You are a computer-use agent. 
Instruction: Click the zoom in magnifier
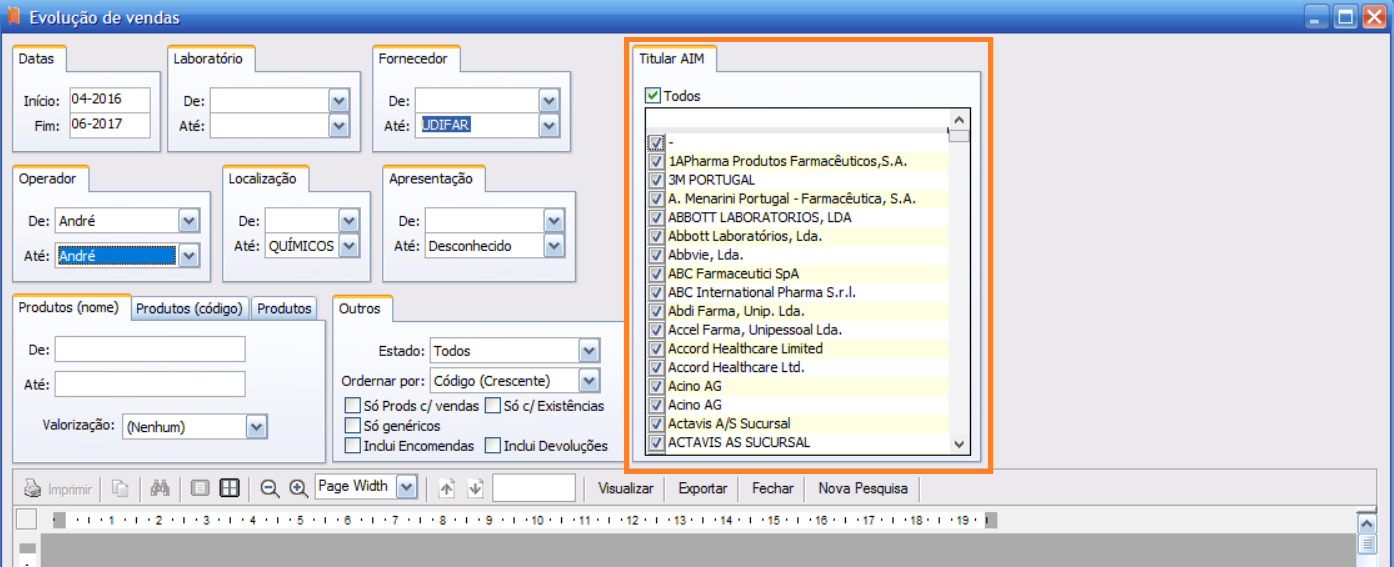298,488
